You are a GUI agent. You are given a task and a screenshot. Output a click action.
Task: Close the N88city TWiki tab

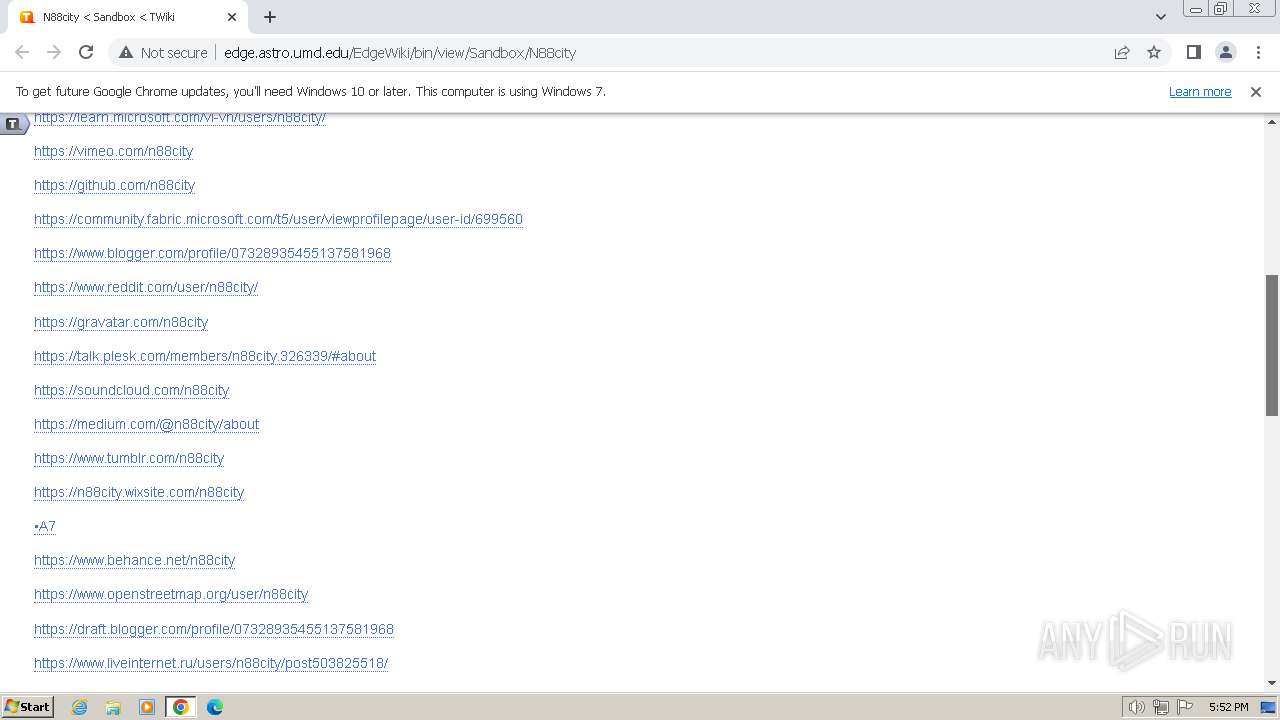[232, 17]
